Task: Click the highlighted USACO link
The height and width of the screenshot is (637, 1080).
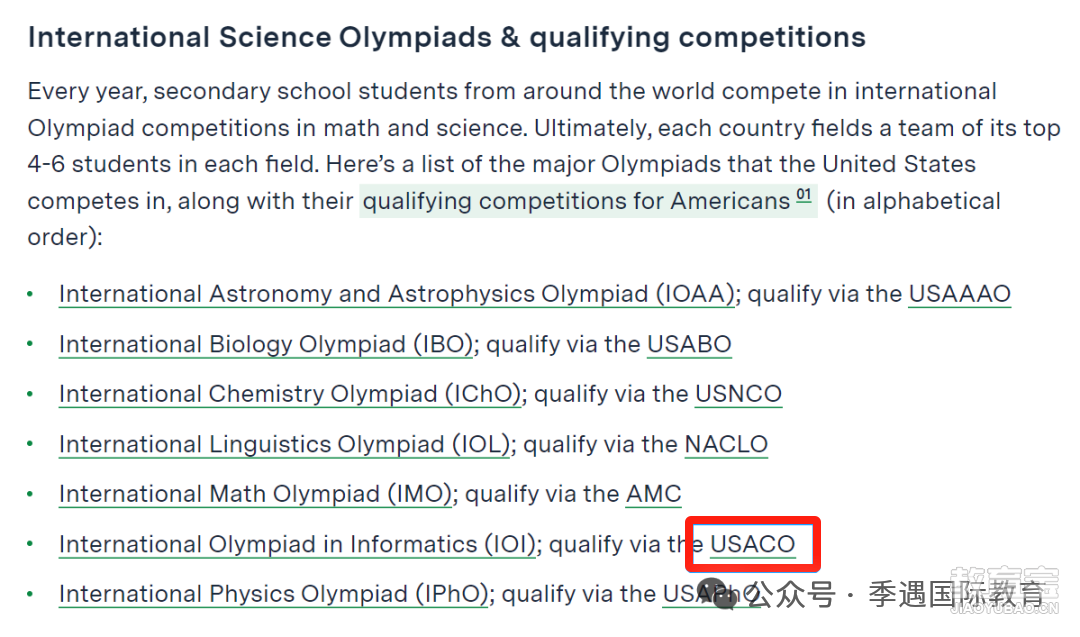Action: [x=753, y=544]
